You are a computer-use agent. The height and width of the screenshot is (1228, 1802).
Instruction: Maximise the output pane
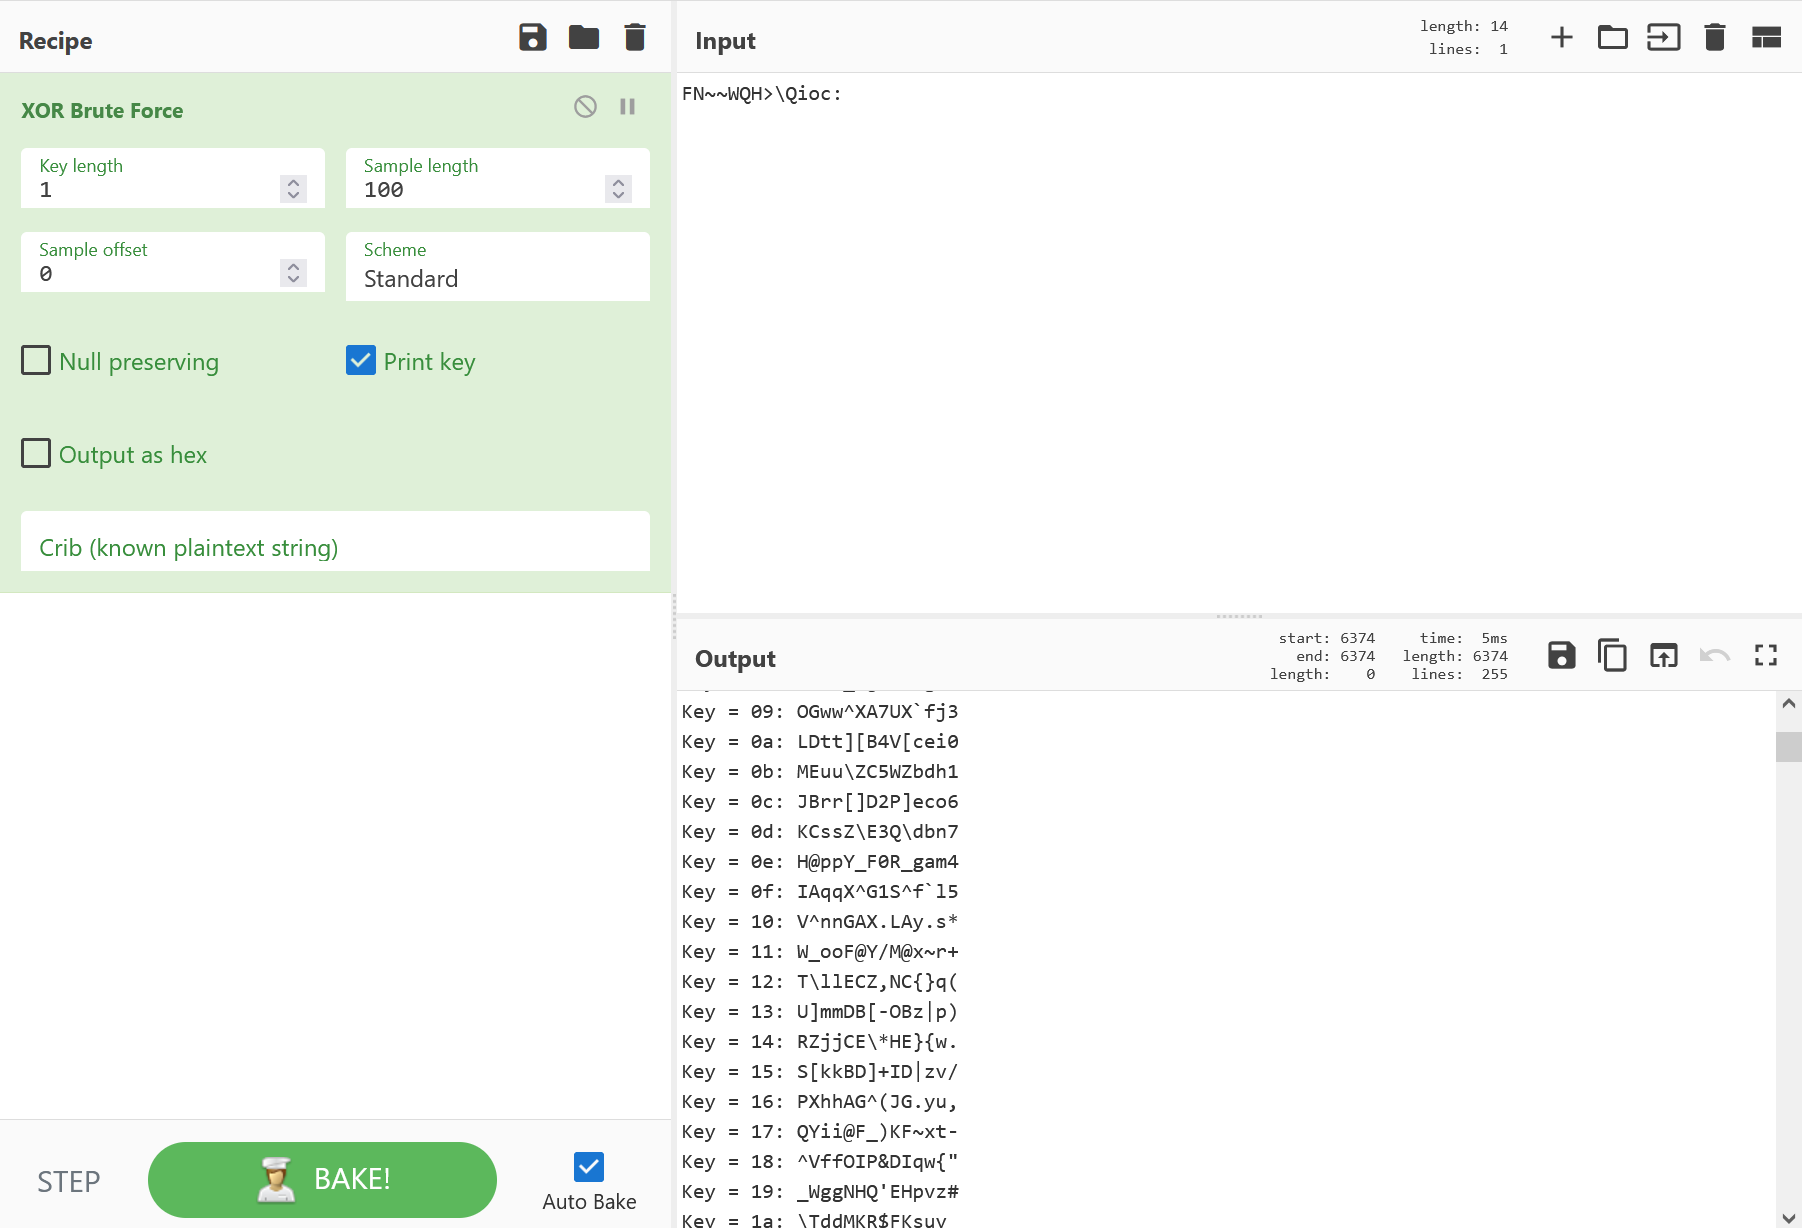tap(1766, 656)
